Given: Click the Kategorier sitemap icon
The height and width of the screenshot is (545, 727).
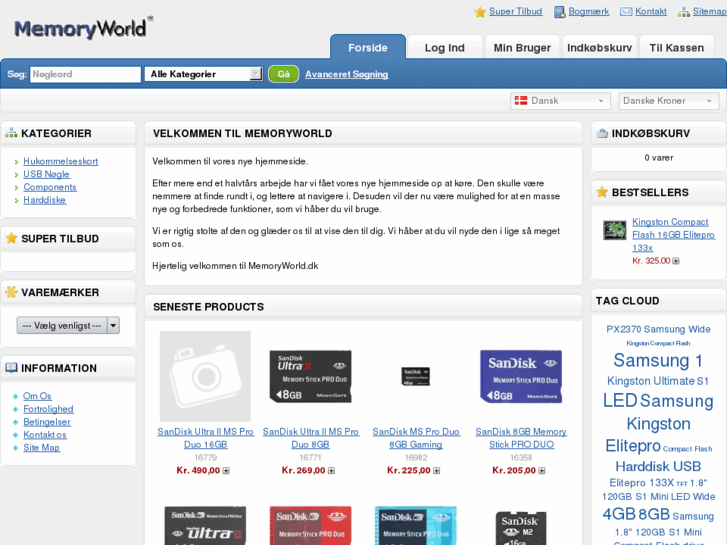Looking at the screenshot, I should click(x=11, y=133).
